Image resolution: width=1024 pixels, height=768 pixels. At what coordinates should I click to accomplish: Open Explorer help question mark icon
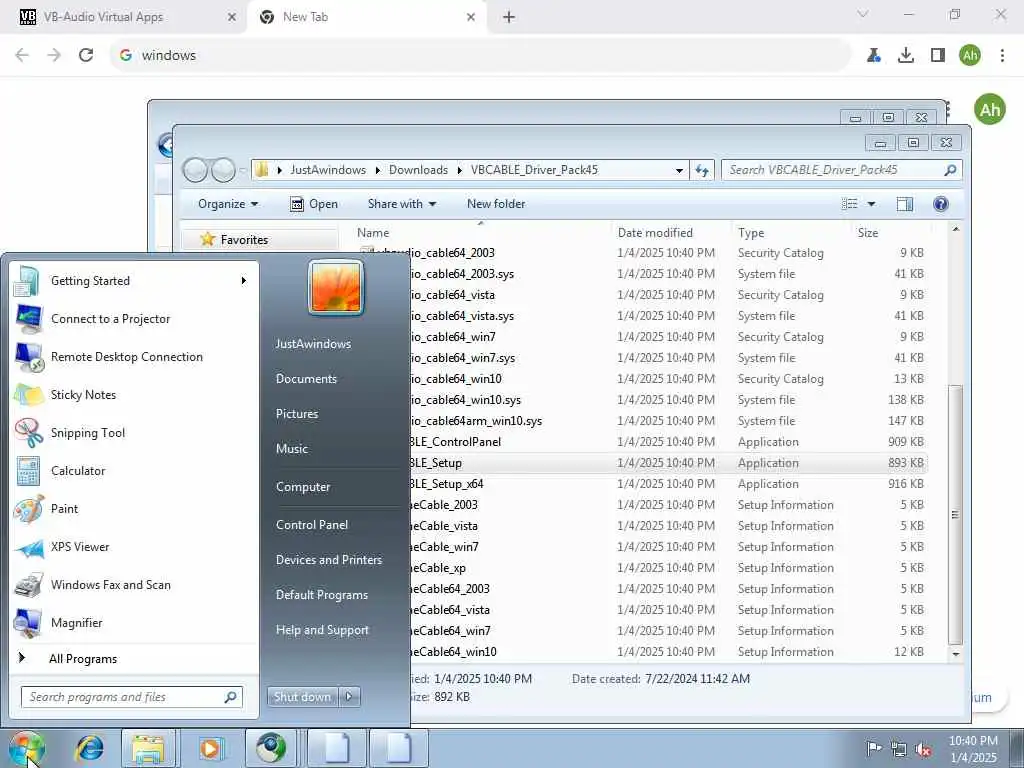[940, 204]
